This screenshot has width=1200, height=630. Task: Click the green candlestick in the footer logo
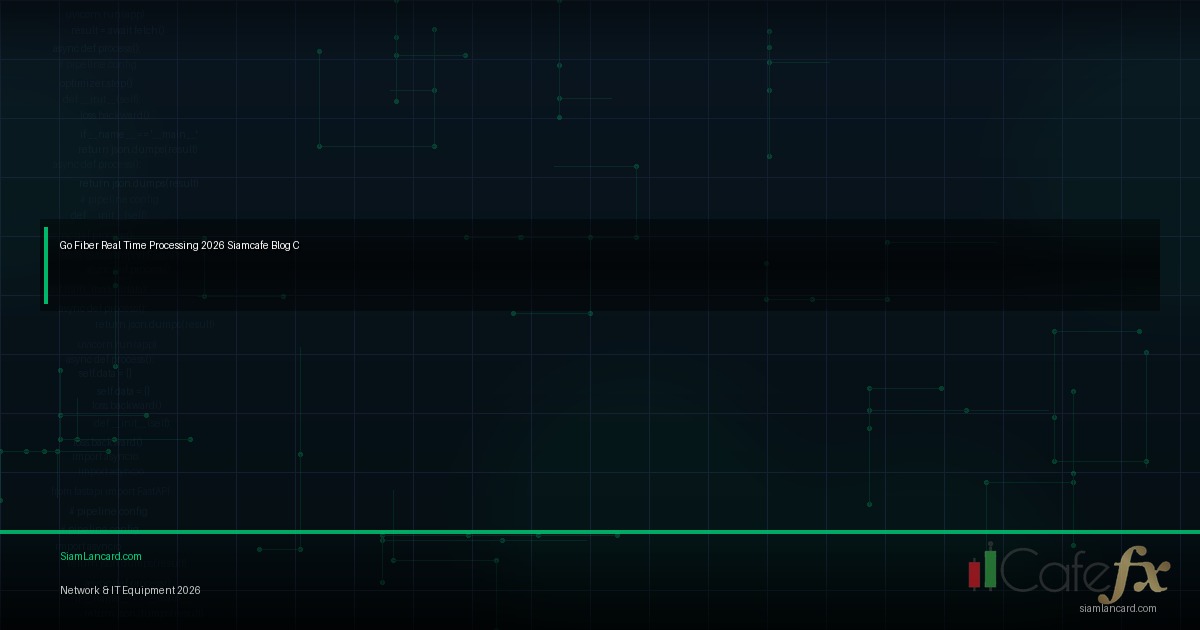click(990, 570)
